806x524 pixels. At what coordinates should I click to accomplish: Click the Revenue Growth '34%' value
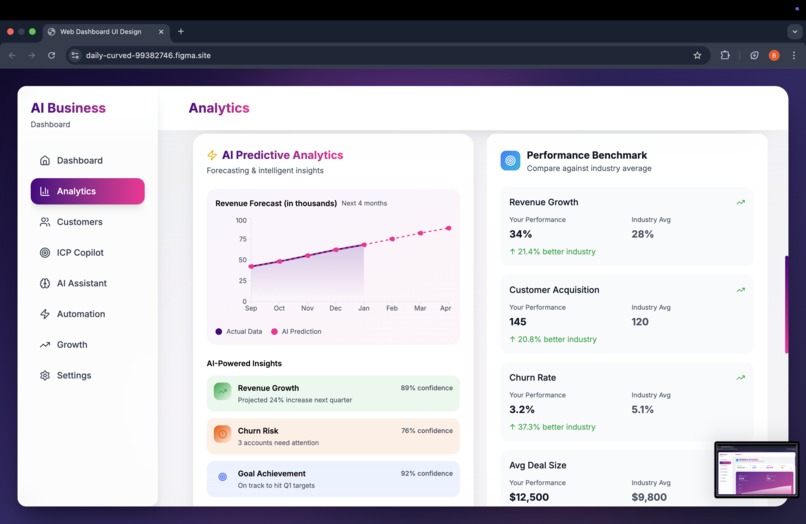pyautogui.click(x=520, y=234)
